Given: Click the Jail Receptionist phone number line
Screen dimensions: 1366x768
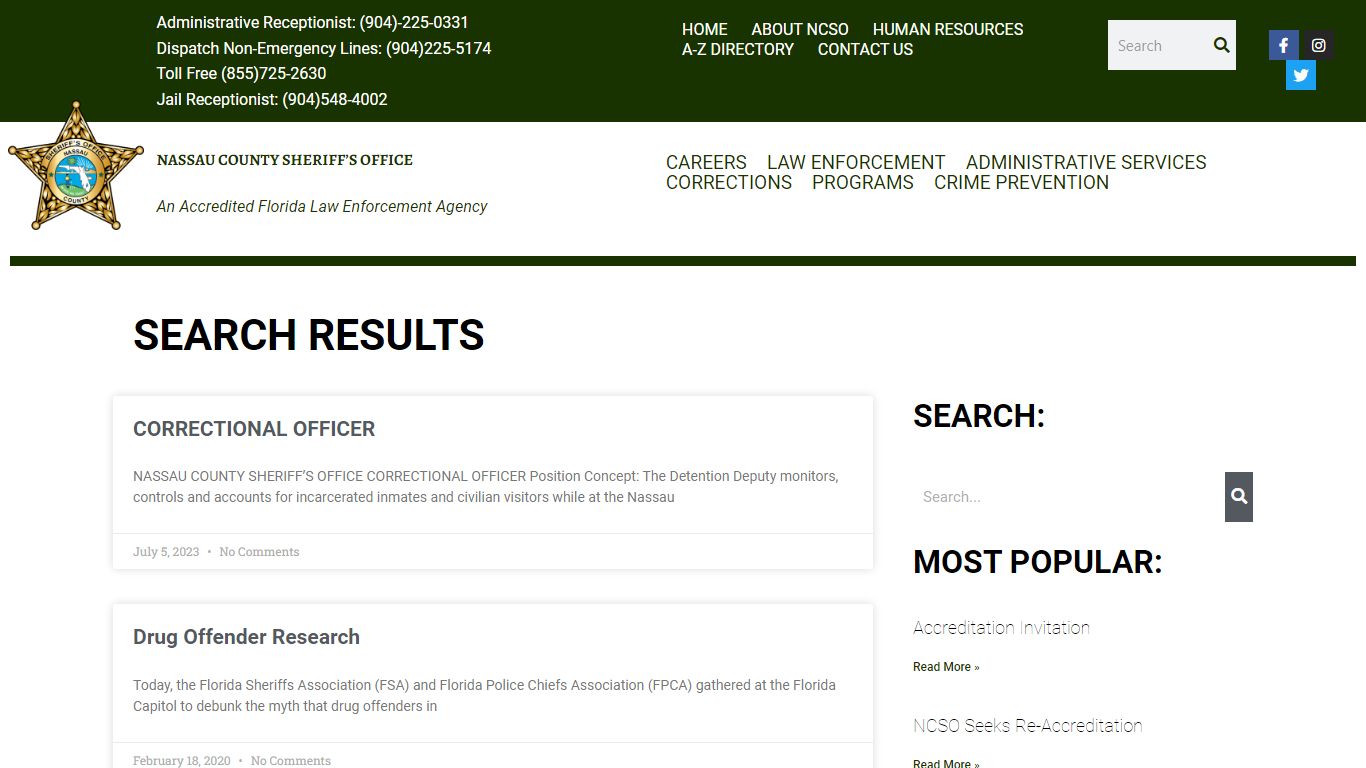Looking at the screenshot, I should (272, 99).
